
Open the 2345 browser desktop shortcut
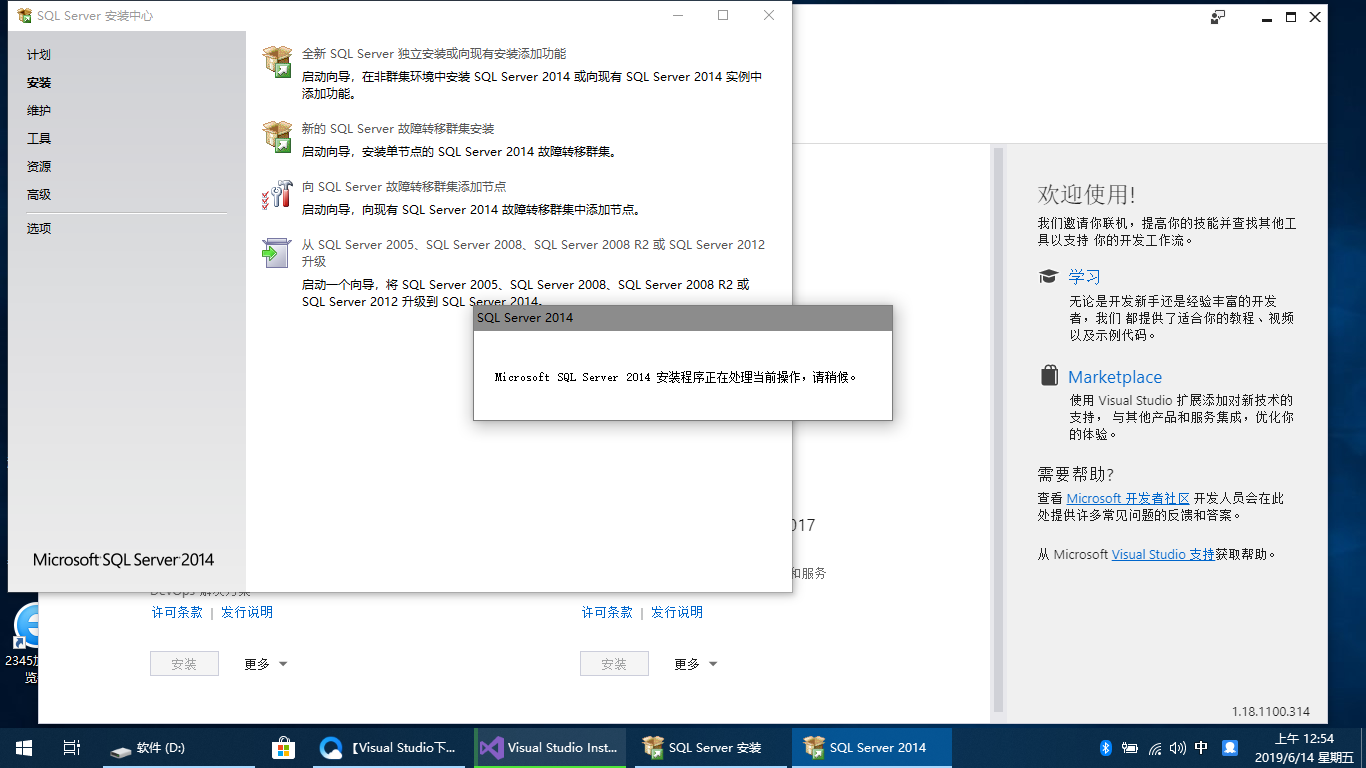25,645
